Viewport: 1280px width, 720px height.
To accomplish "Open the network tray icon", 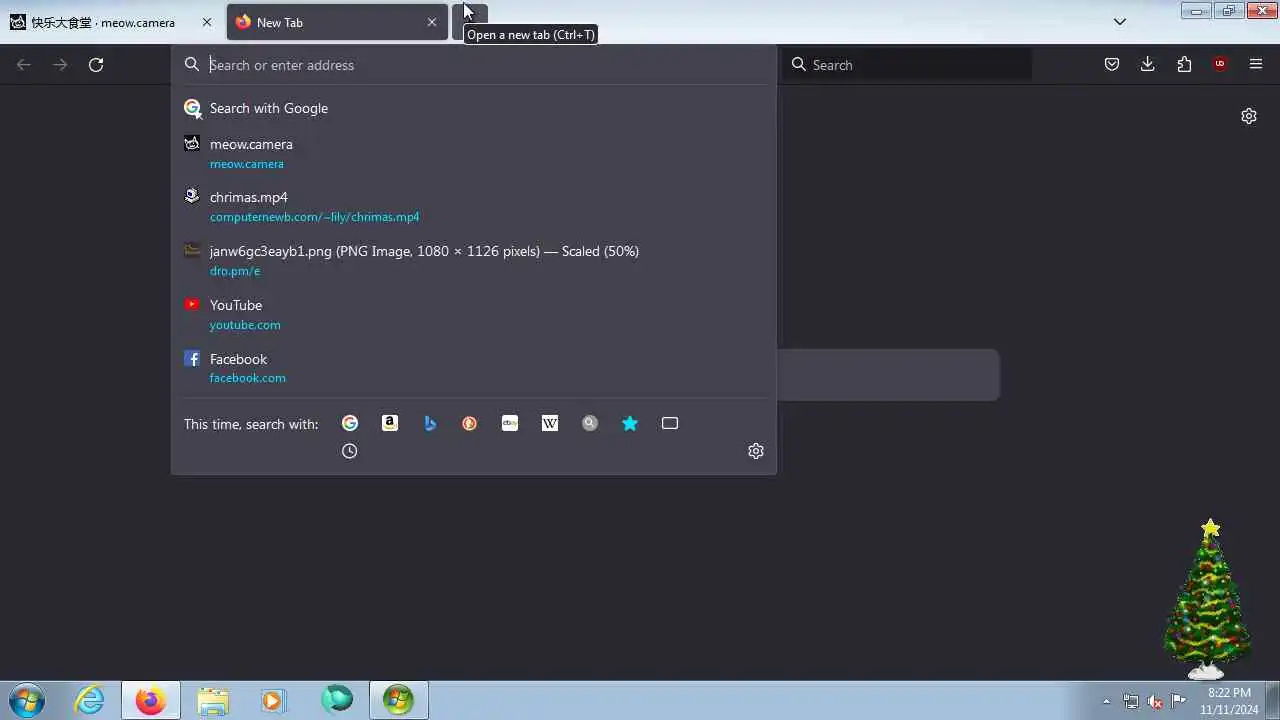I will tap(1131, 701).
